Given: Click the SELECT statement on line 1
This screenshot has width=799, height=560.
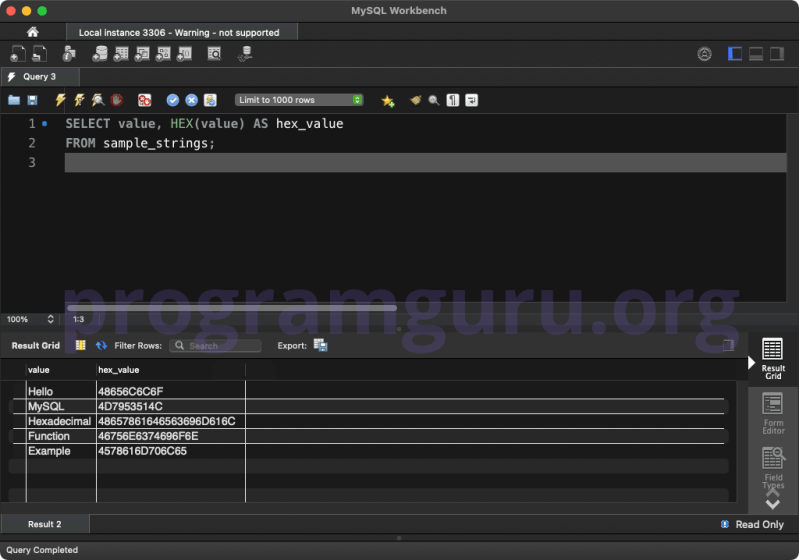Looking at the screenshot, I should 204,124.
